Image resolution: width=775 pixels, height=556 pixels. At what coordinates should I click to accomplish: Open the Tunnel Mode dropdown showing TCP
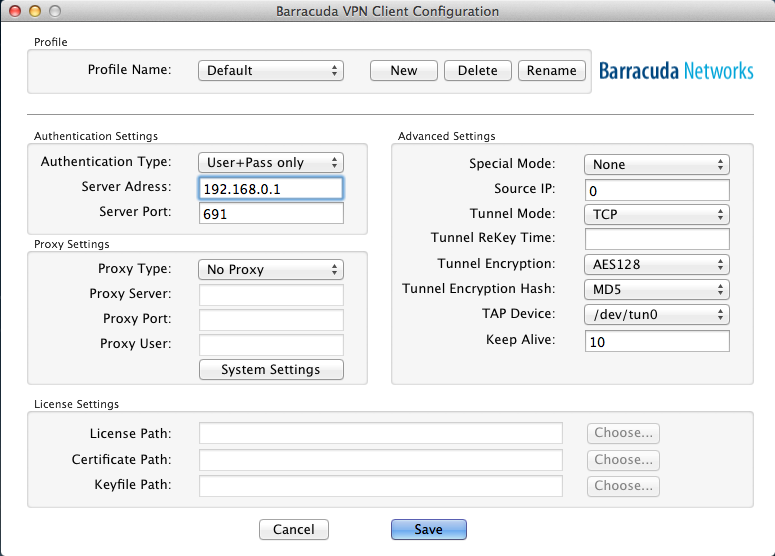[x=657, y=214]
